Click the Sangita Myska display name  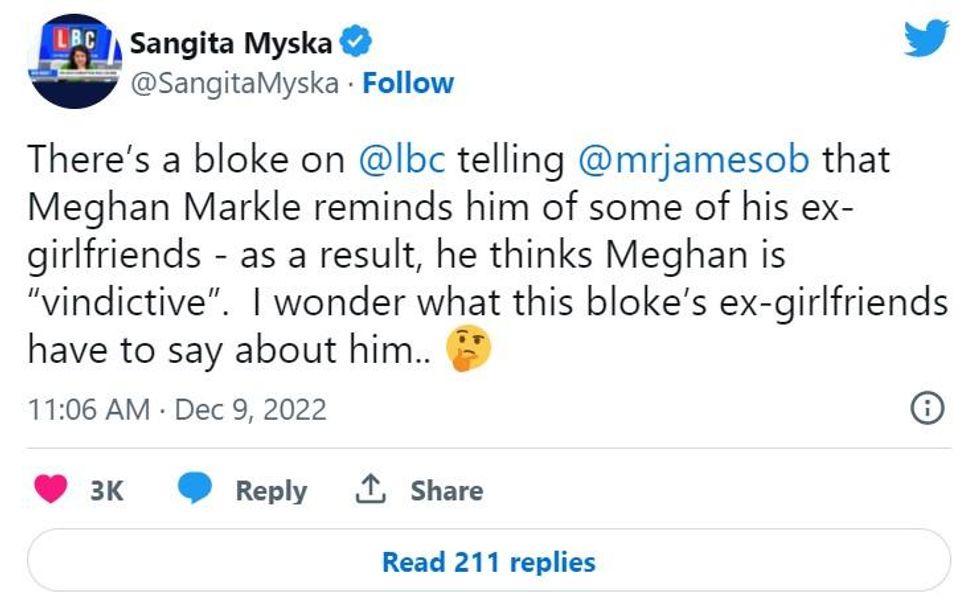click(232, 44)
